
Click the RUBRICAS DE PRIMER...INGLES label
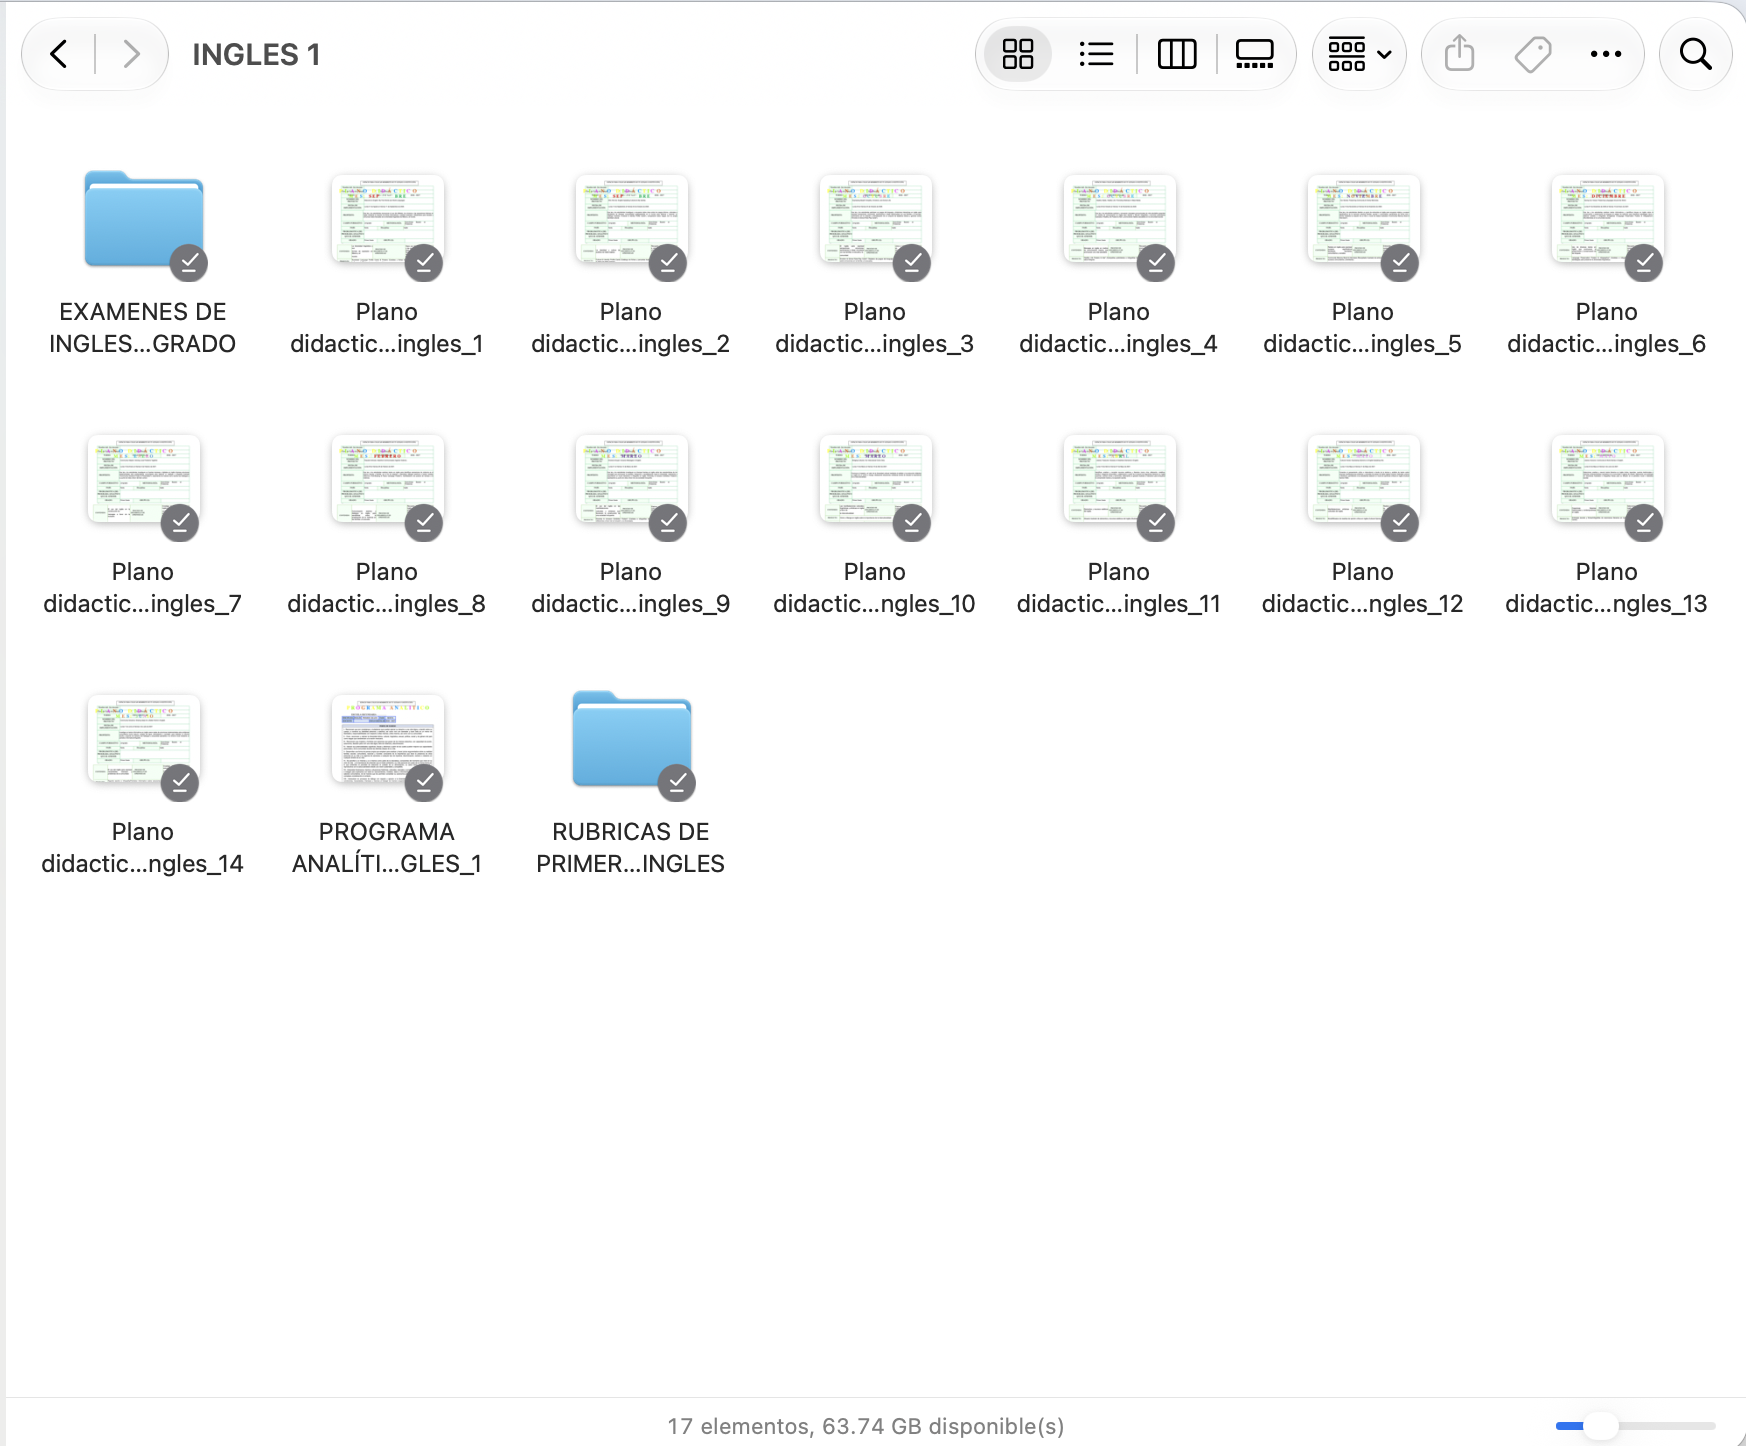point(631,848)
